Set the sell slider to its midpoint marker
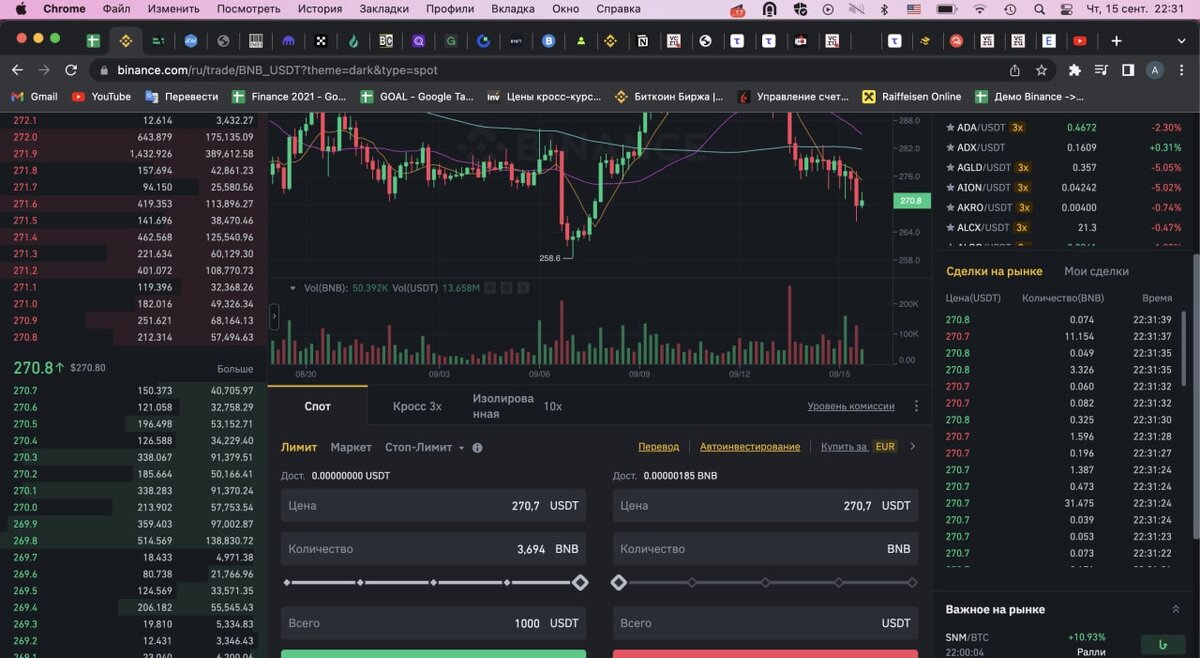The height and width of the screenshot is (658, 1200). click(x=766, y=582)
